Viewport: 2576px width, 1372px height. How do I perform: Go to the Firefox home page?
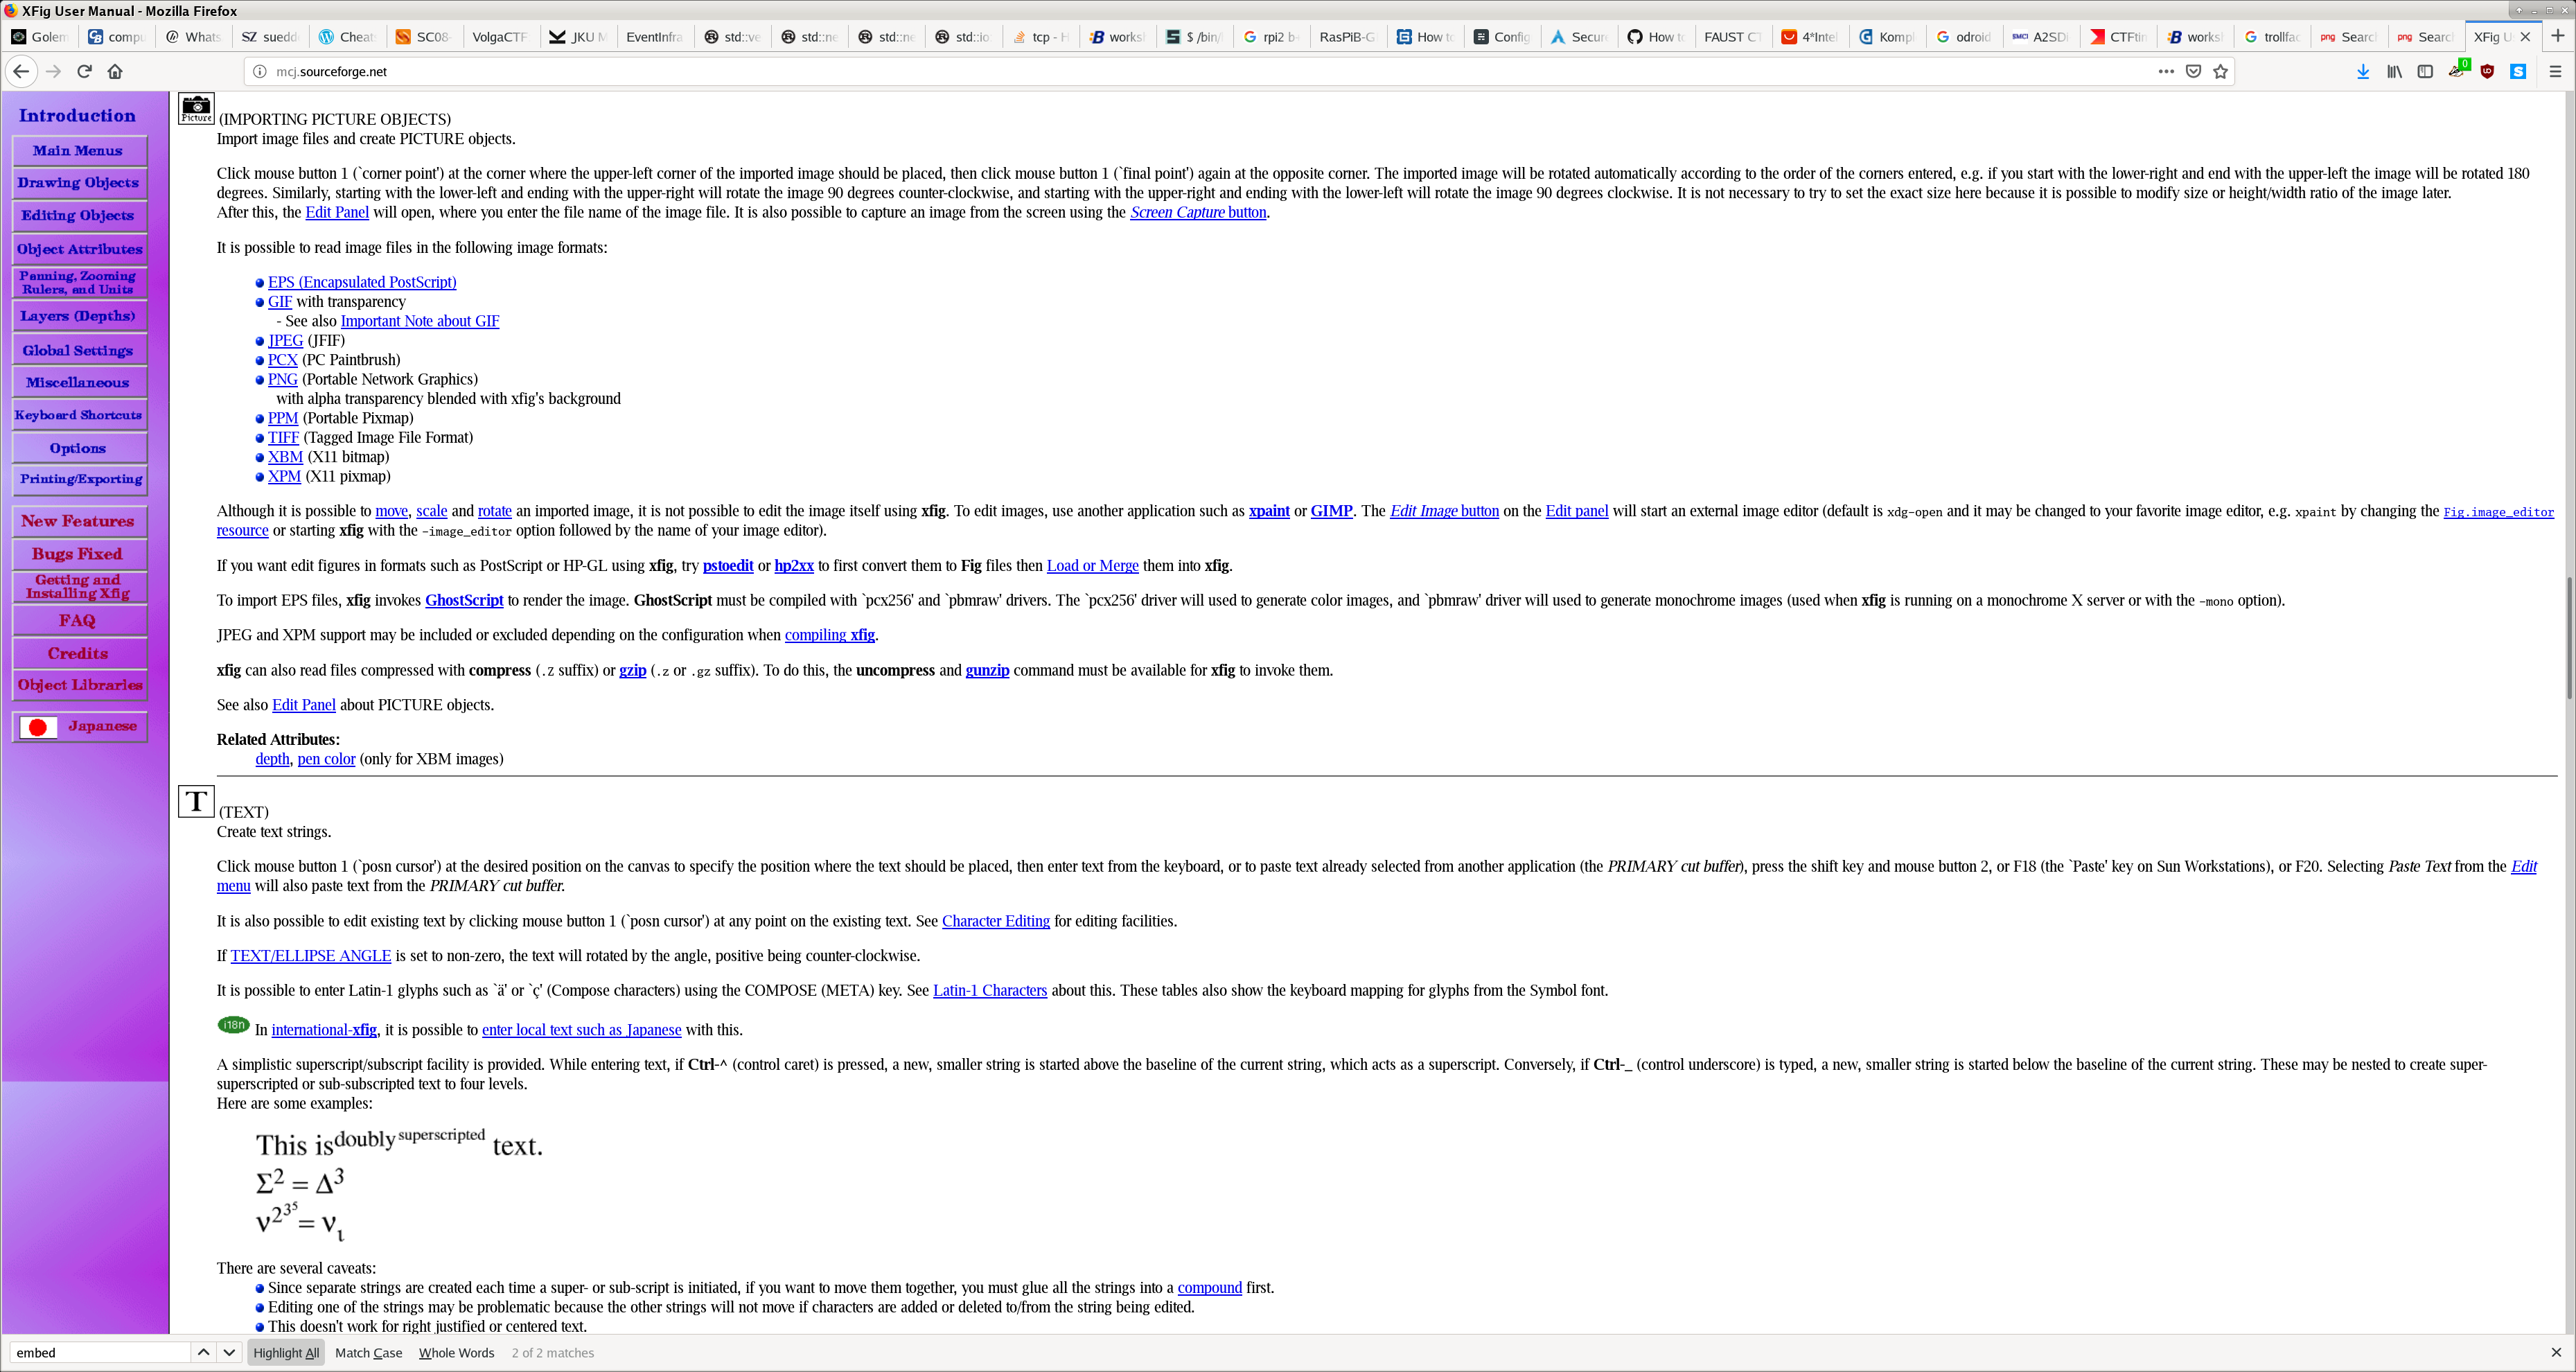[115, 71]
